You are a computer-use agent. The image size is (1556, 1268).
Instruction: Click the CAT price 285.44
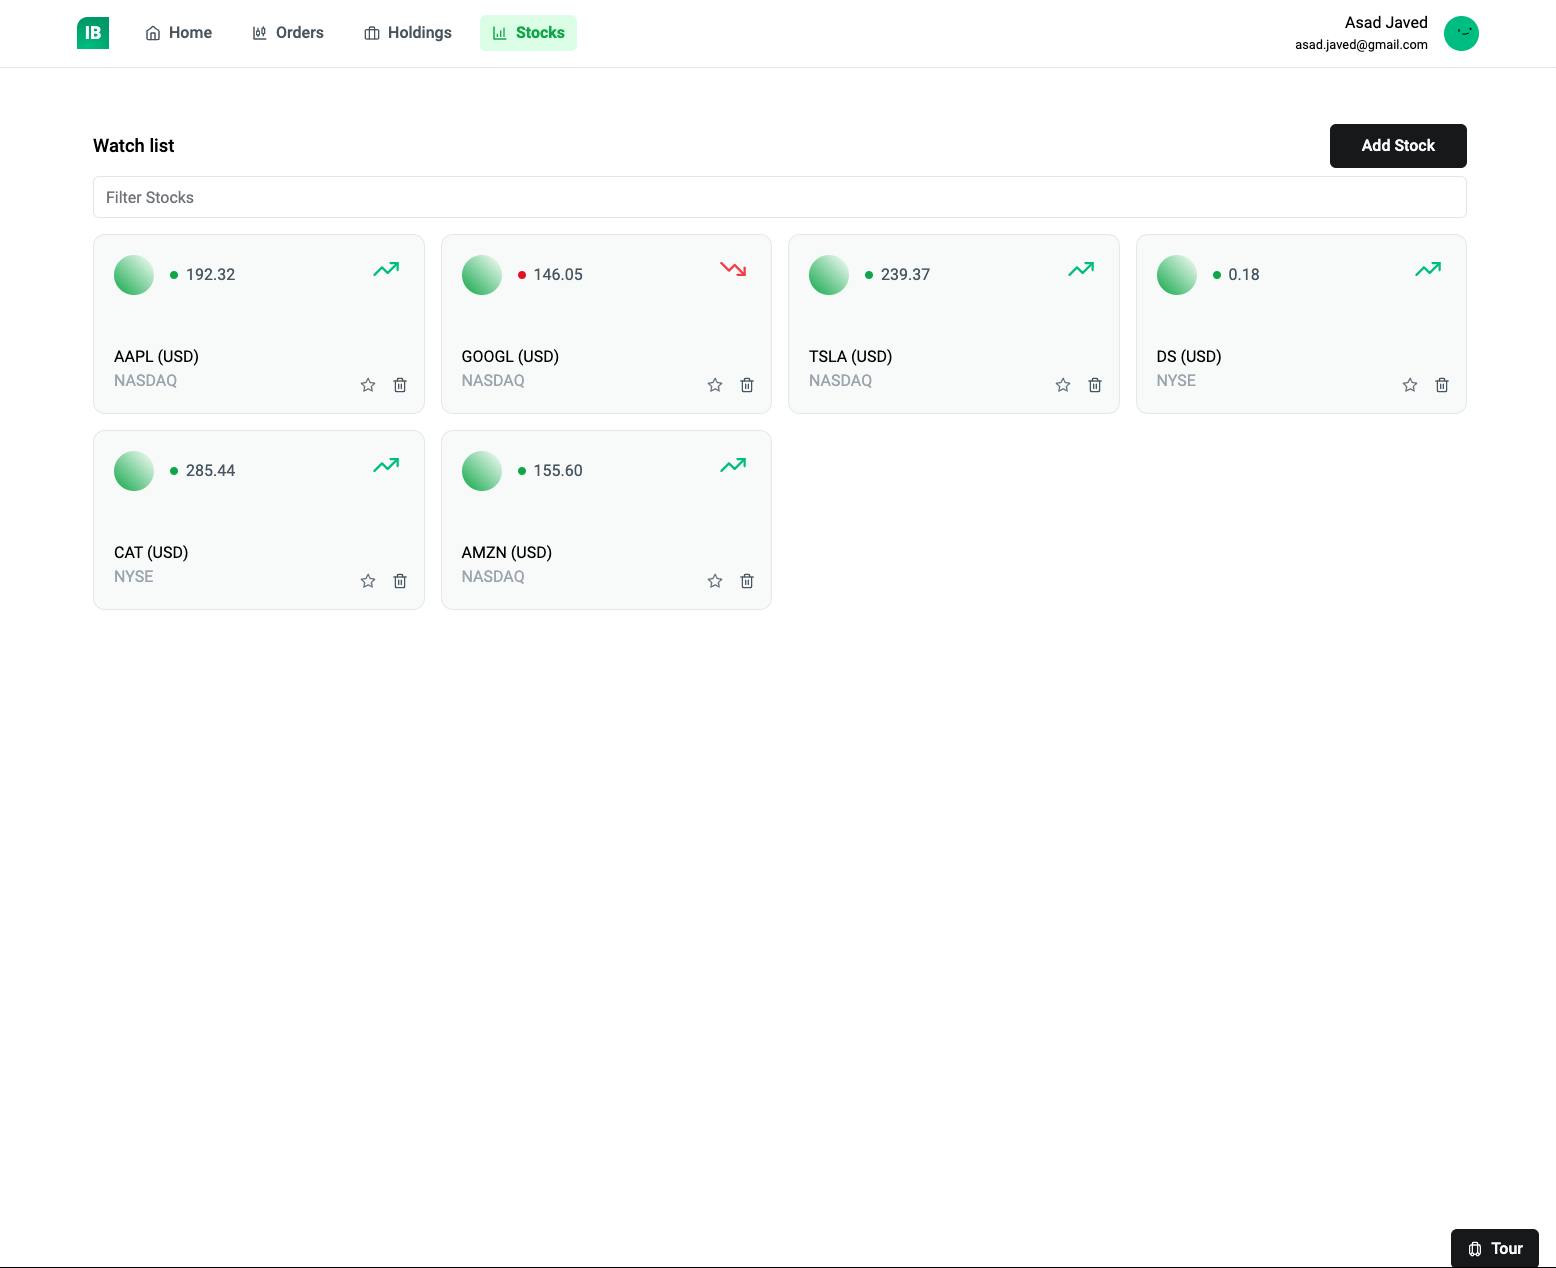point(210,471)
